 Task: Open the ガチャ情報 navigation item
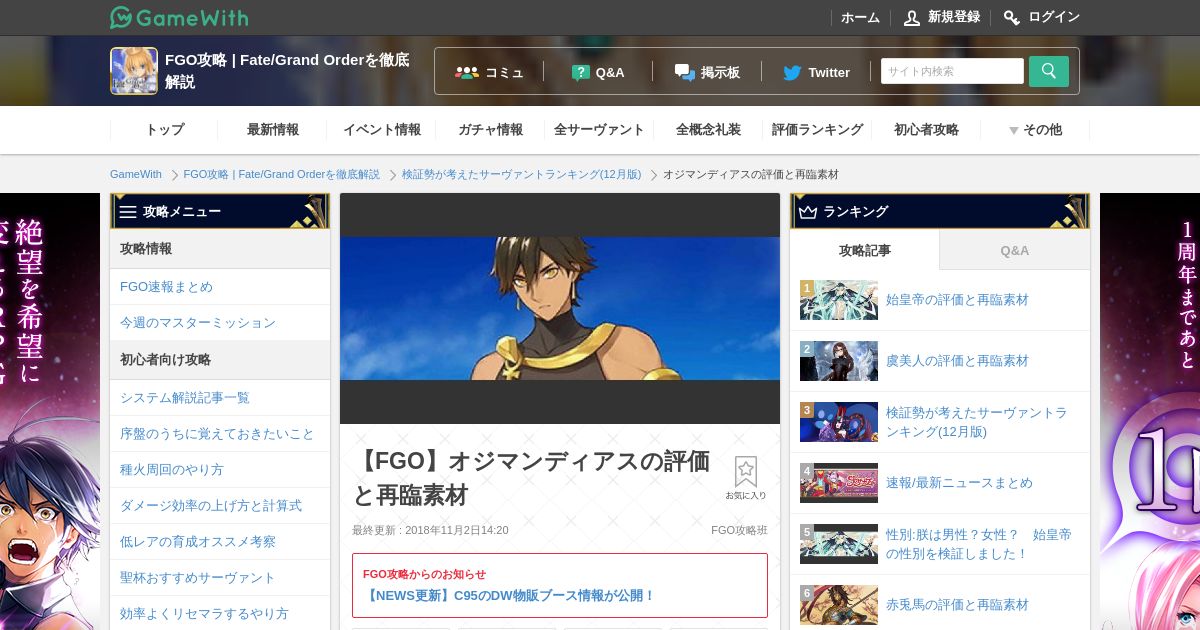point(491,130)
